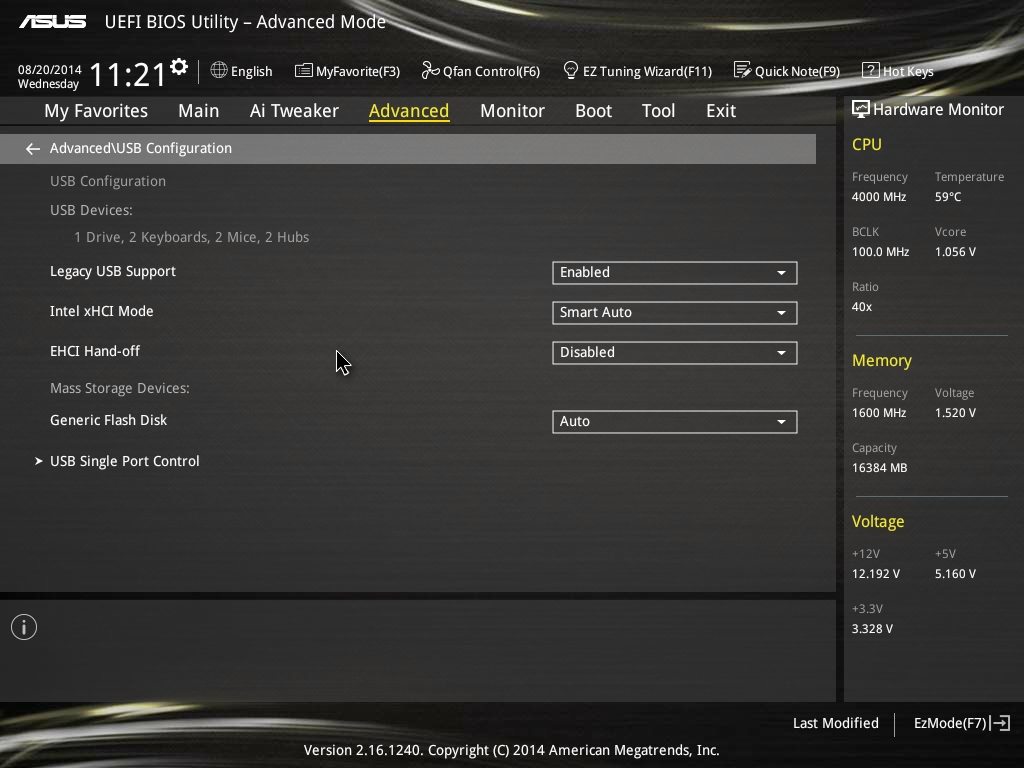The height and width of the screenshot is (768, 1024).
Task: Click the settings gear next to the clock
Action: [179, 66]
